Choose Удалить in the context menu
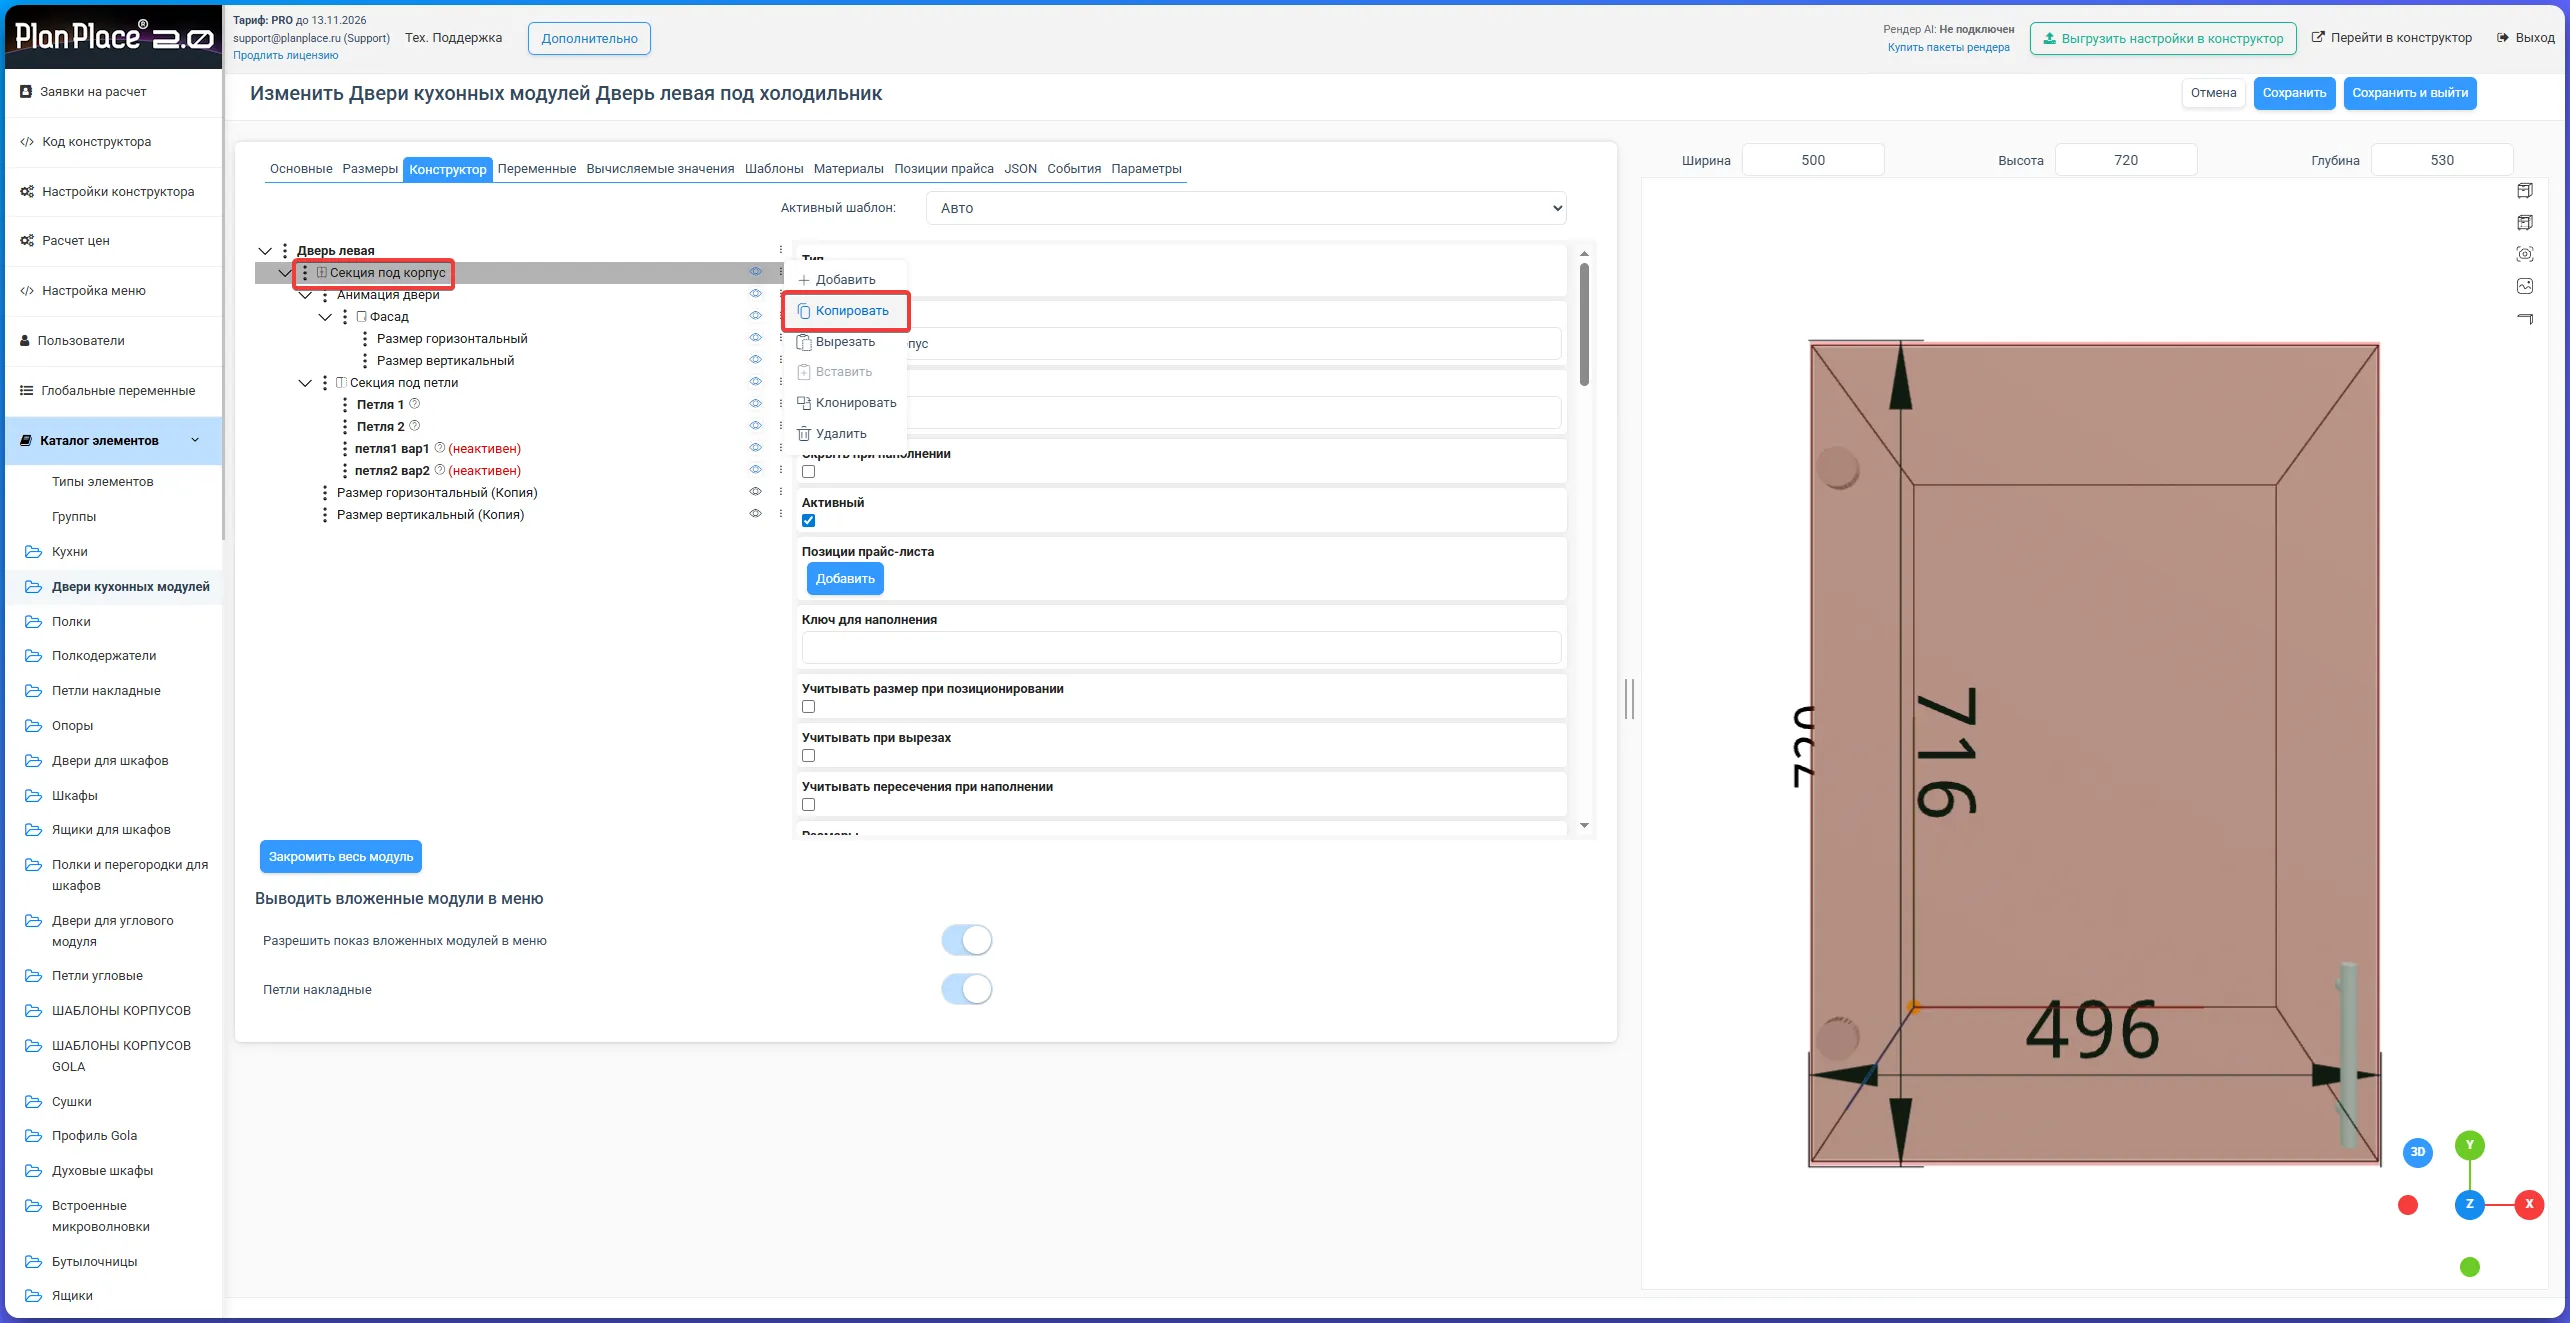Viewport: 2570px width, 1323px height. (x=832, y=434)
